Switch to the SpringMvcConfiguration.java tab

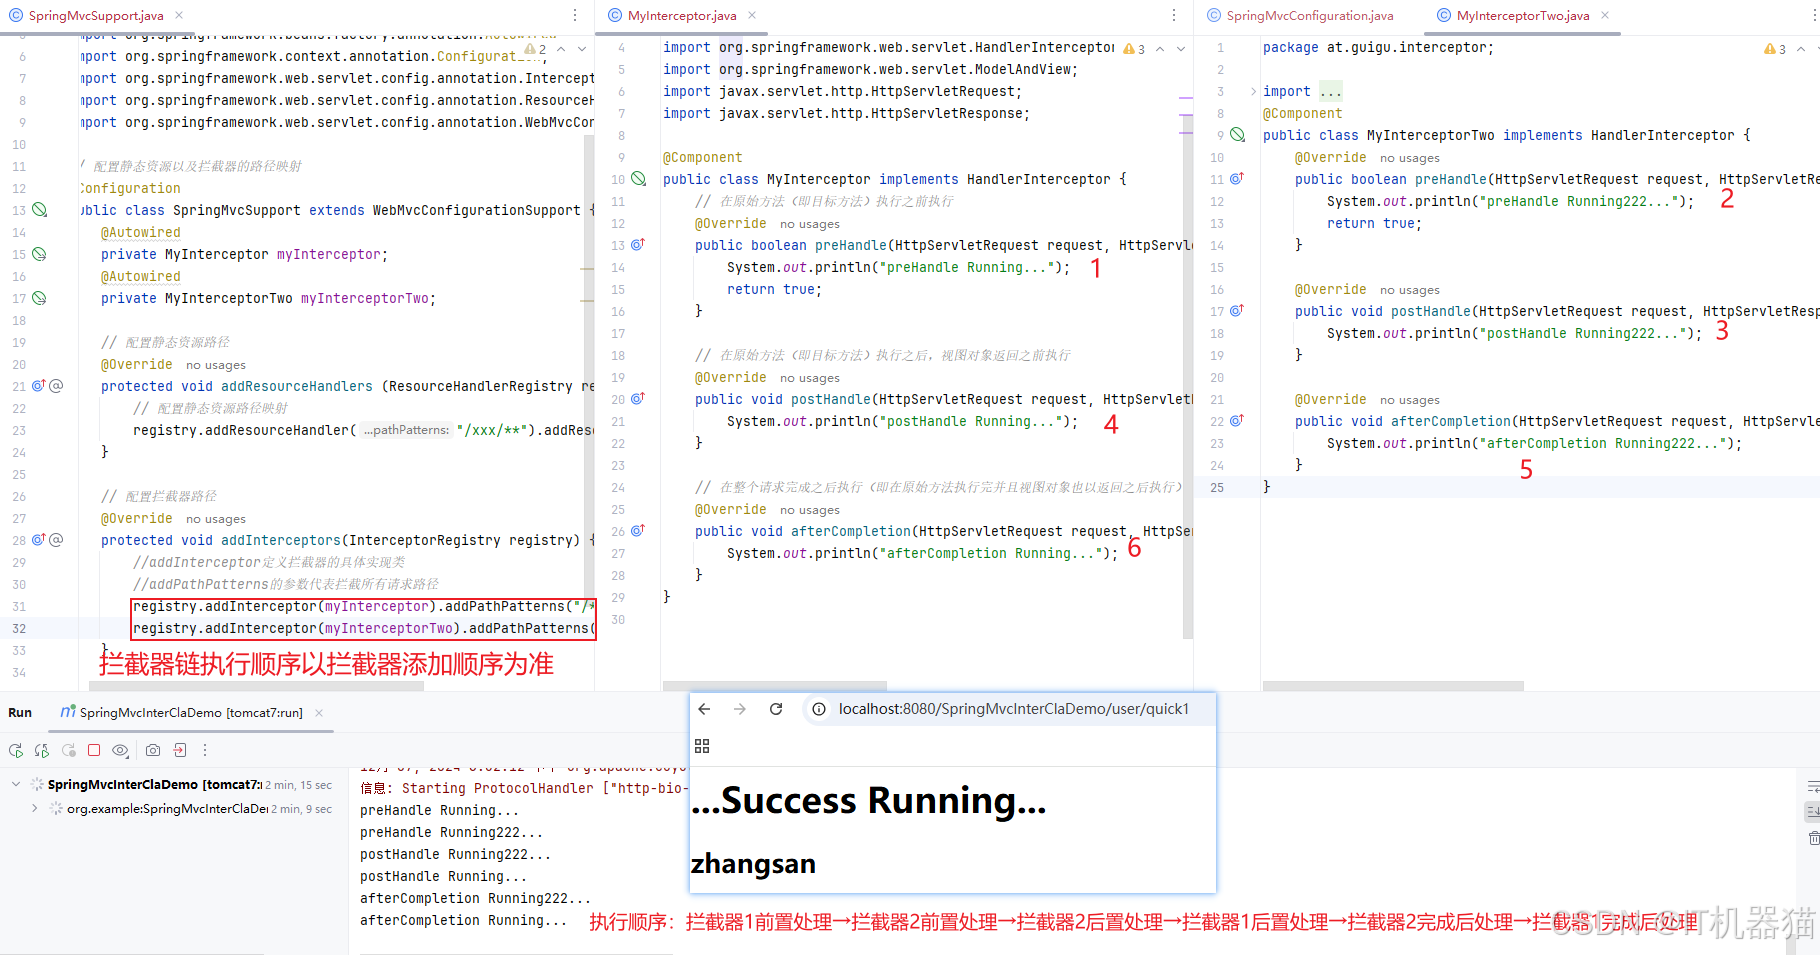(1309, 16)
